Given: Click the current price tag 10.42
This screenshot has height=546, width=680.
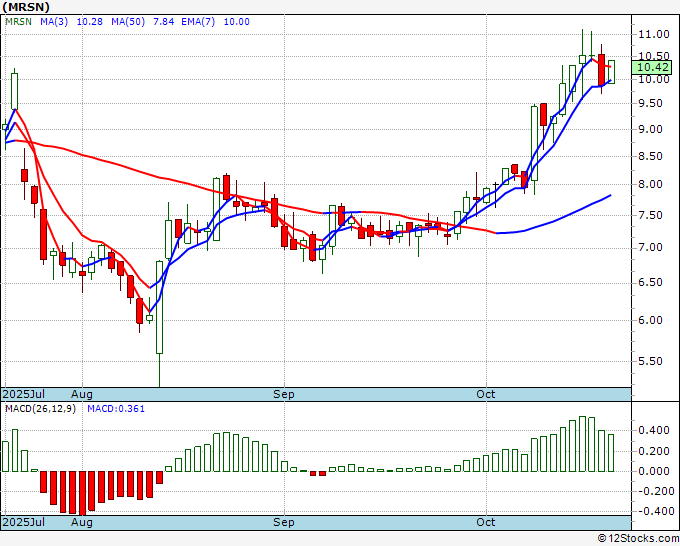Looking at the screenshot, I should [x=652, y=67].
